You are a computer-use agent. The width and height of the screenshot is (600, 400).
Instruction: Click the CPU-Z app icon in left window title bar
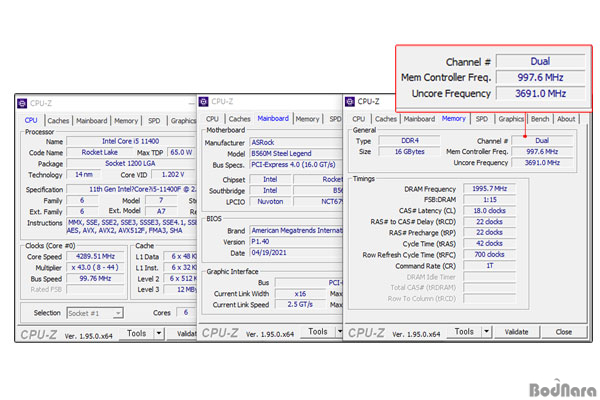pos(22,103)
